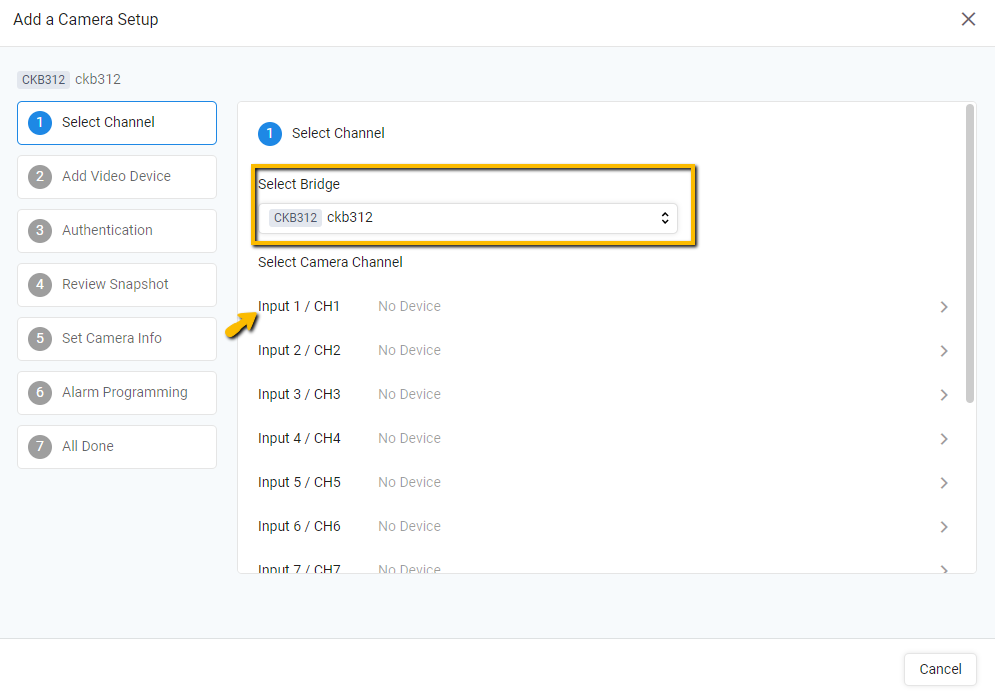Select the Input 1 / CH1 channel row
The height and width of the screenshot is (696, 995).
click(603, 306)
